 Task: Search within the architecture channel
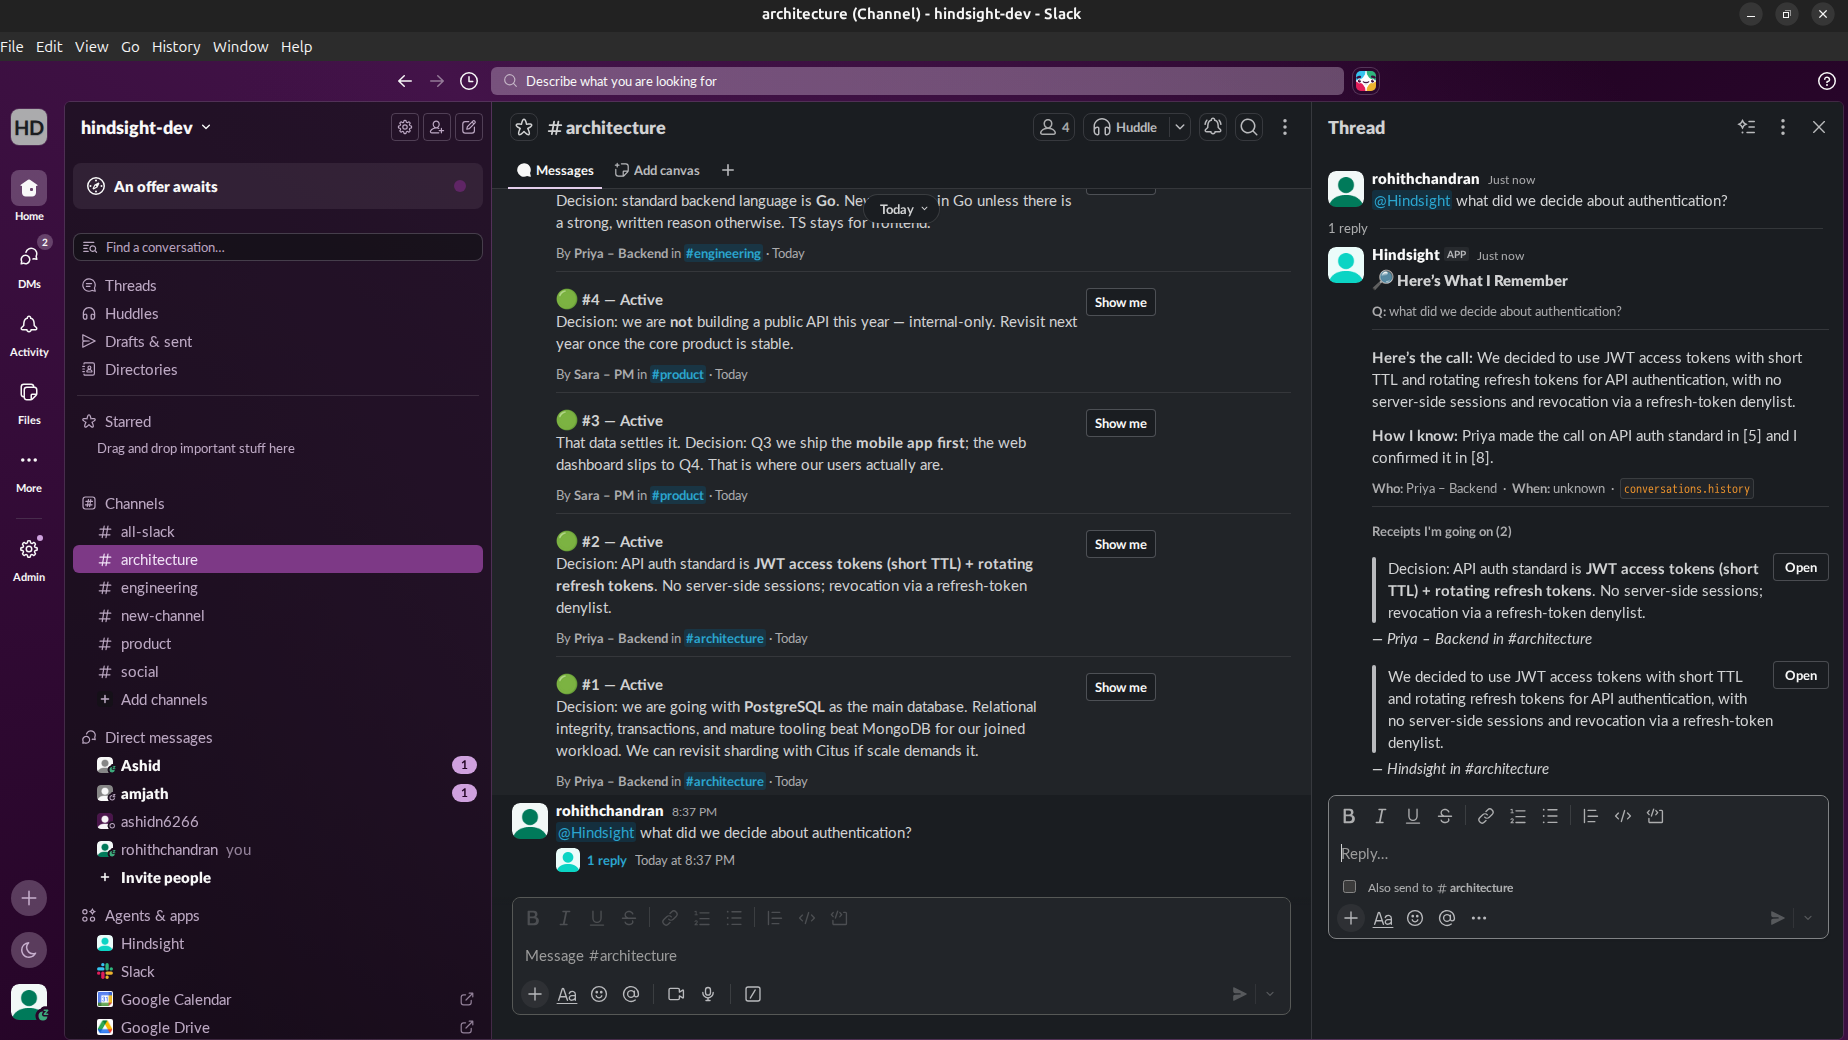tap(1249, 127)
